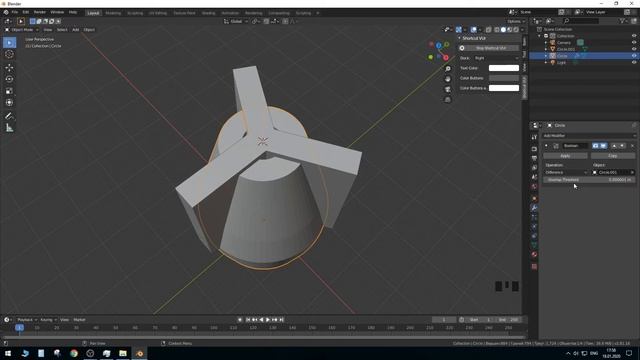Pick the Transform tool
Screen dimensions: 640x360
9,102
